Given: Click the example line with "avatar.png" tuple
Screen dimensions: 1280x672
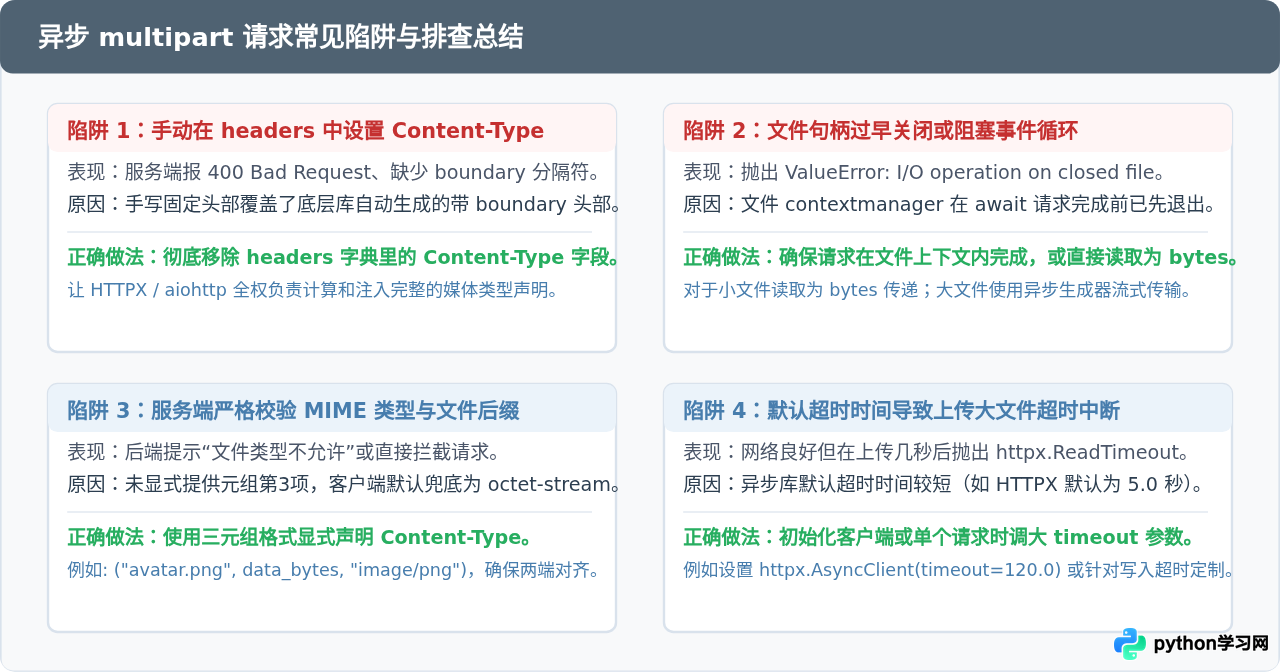Looking at the screenshot, I should coord(334,570).
